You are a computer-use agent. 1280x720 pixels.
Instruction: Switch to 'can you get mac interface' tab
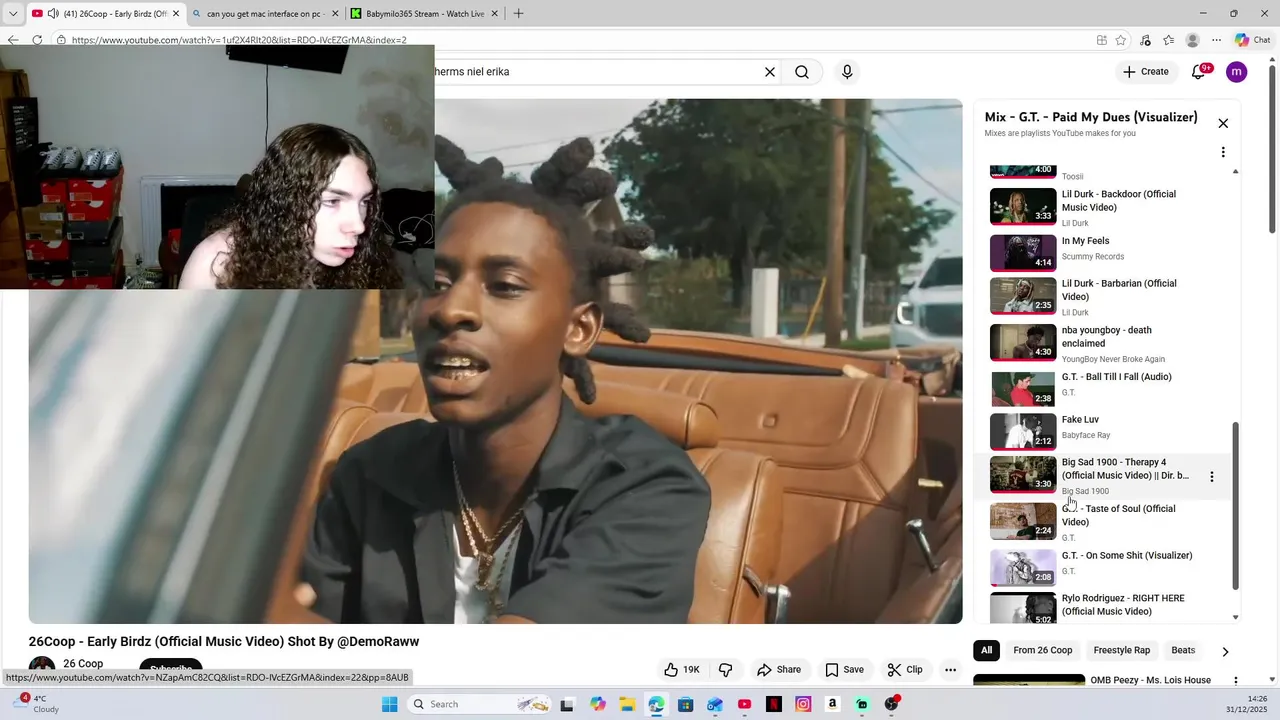pyautogui.click(x=264, y=14)
